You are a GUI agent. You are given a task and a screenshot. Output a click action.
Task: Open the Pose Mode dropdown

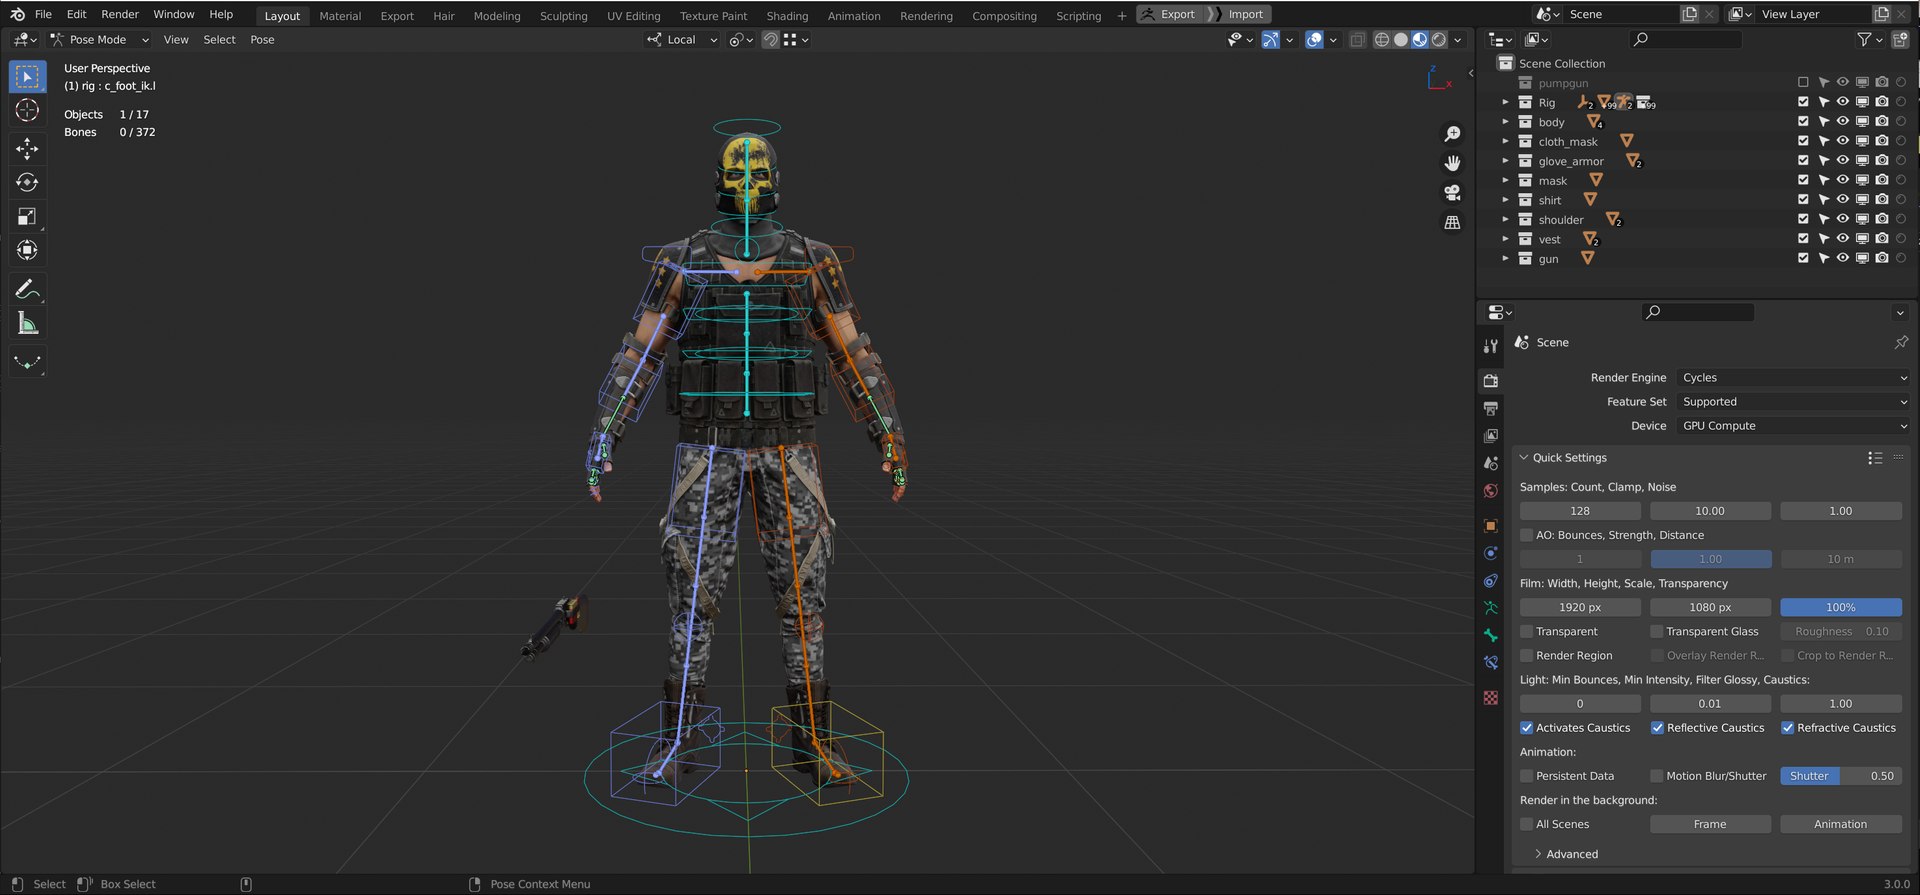click(x=100, y=40)
